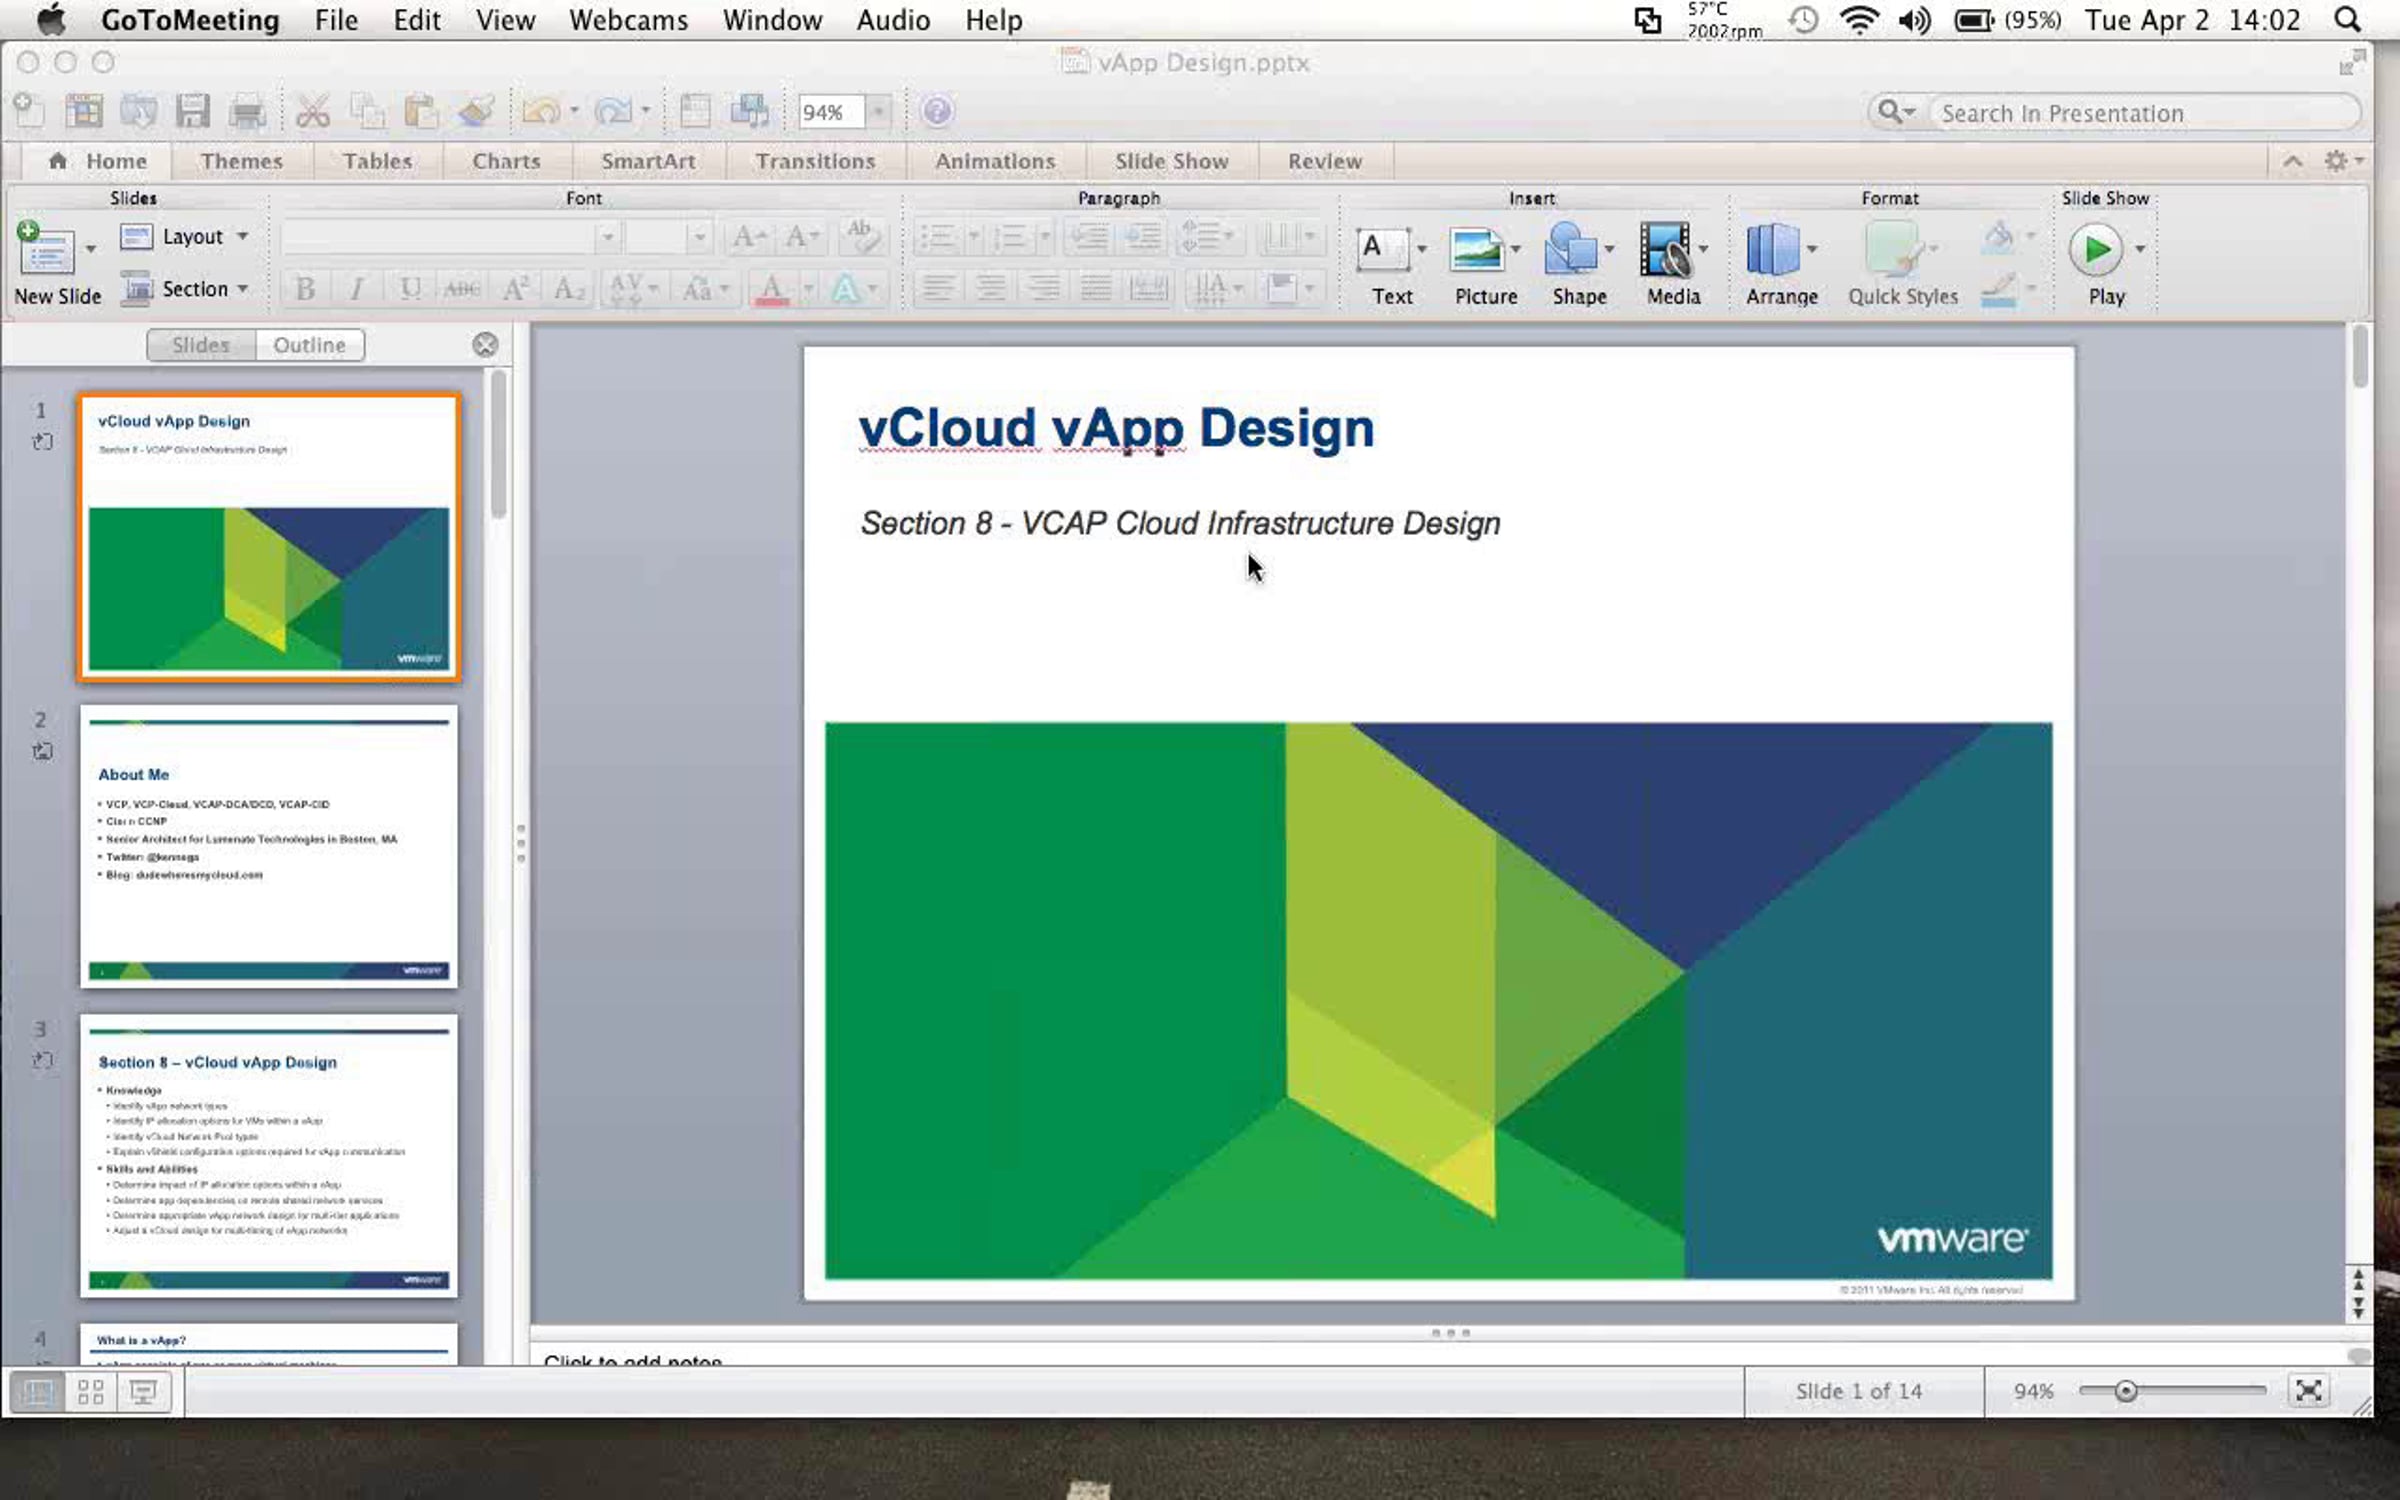Open the ribbon settings gear menu

(x=2342, y=161)
